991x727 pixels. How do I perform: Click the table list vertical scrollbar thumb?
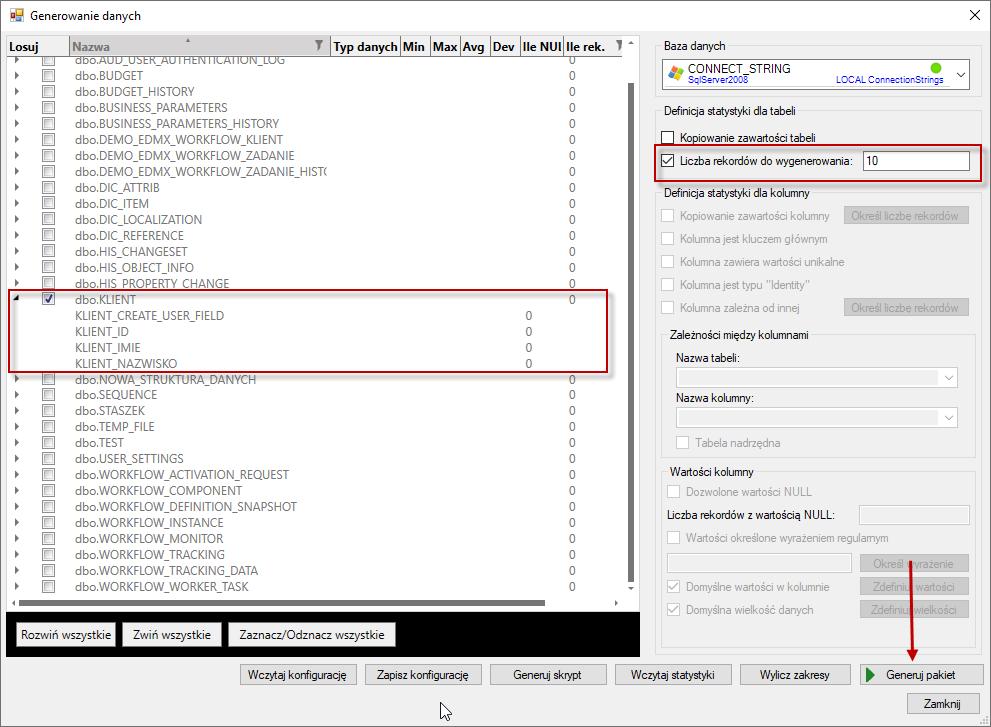631,332
